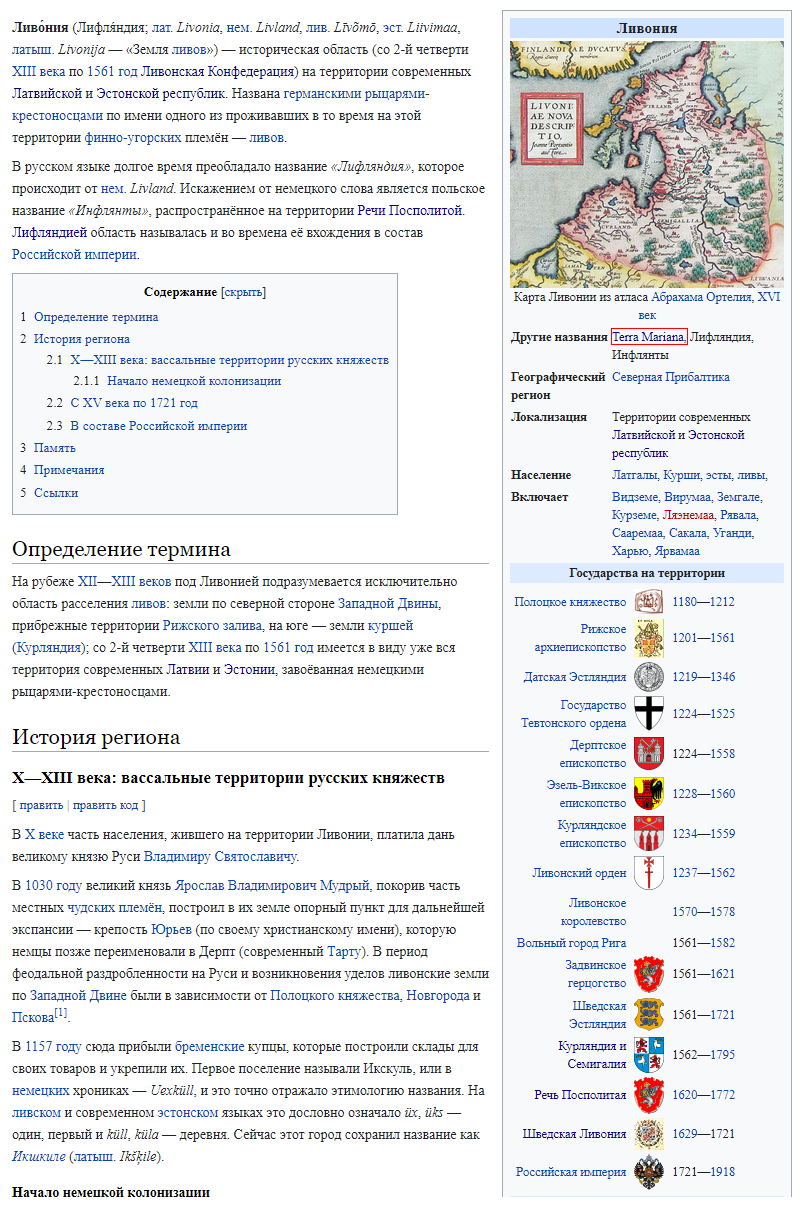
Task: Open the 'Сааремаа' infobox link
Action: point(638,533)
